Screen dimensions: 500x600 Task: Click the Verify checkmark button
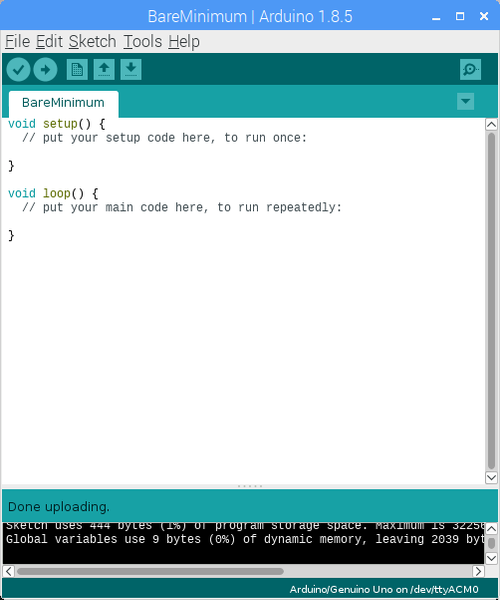pyautogui.click(x=18, y=70)
